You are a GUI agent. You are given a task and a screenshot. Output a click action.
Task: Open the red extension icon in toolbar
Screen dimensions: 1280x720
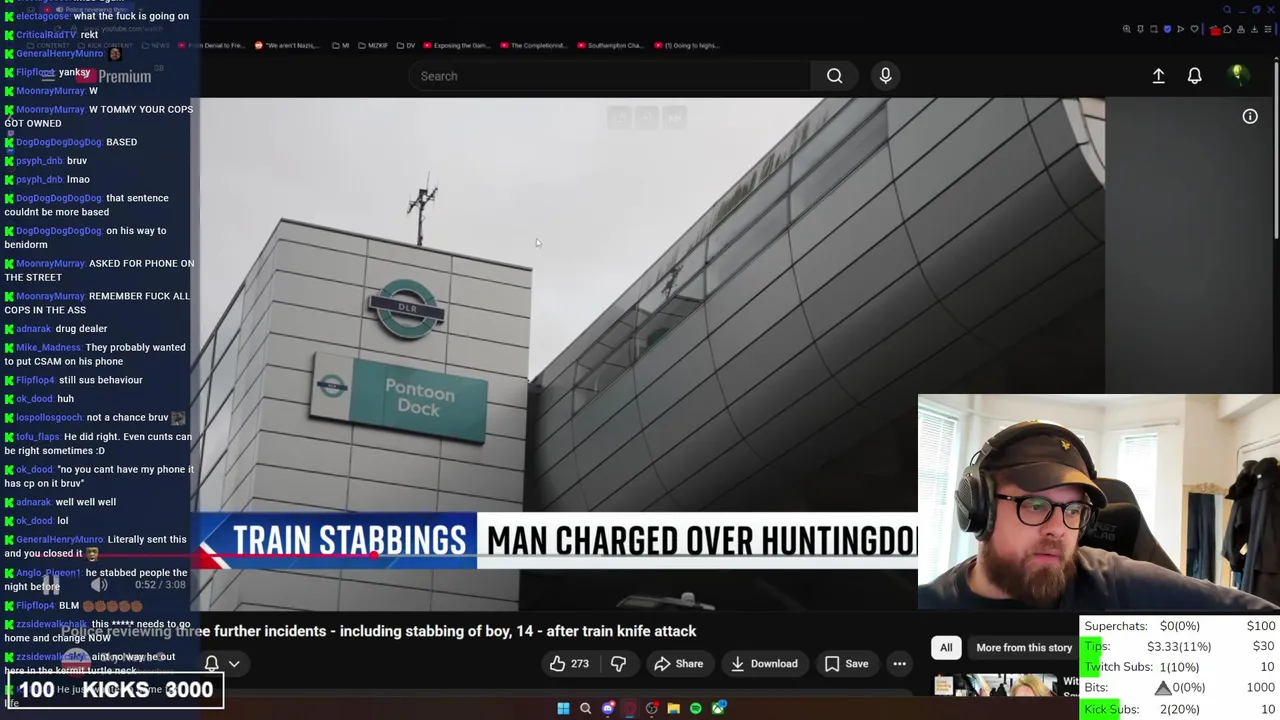(1215, 30)
